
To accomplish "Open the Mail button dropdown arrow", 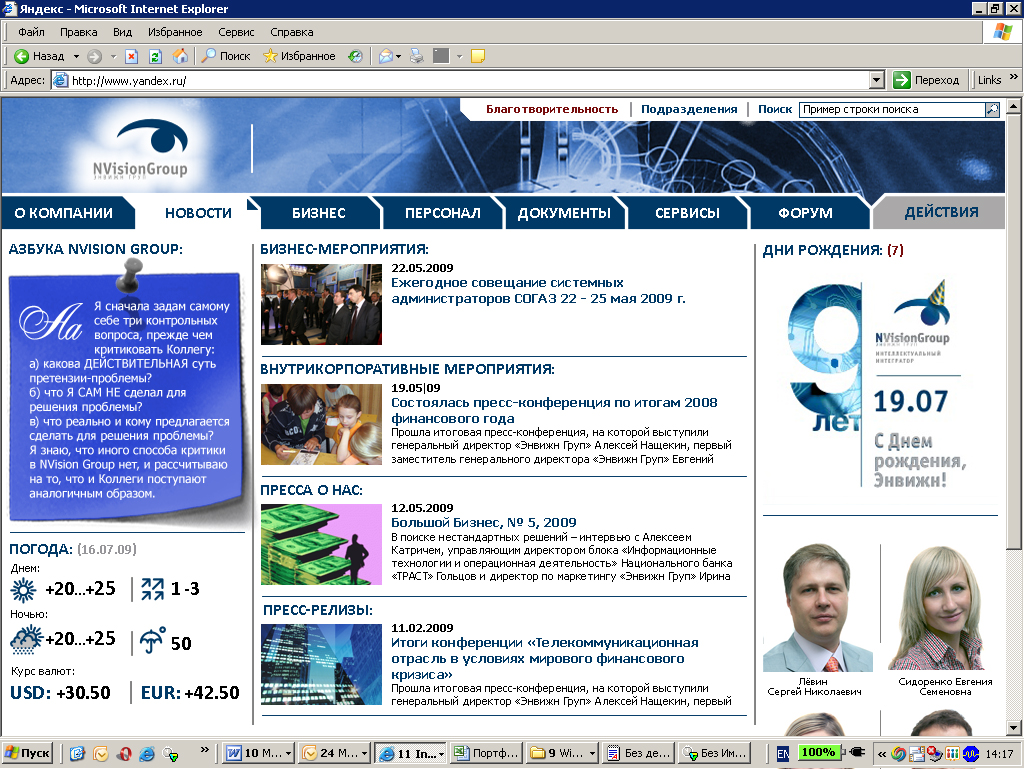I will click(x=399, y=56).
